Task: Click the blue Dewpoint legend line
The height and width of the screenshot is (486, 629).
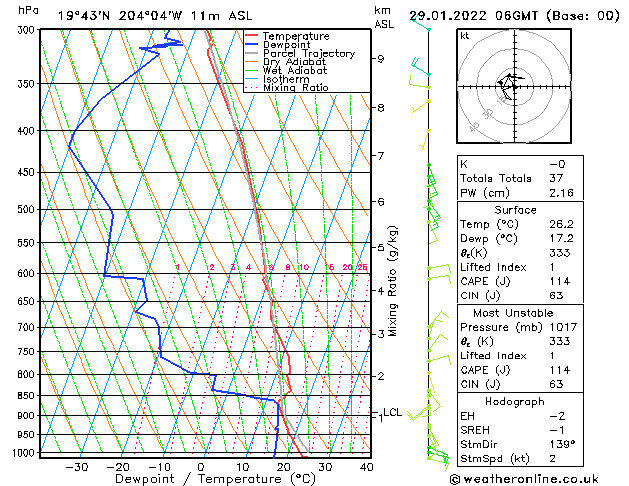Action: [x=252, y=45]
